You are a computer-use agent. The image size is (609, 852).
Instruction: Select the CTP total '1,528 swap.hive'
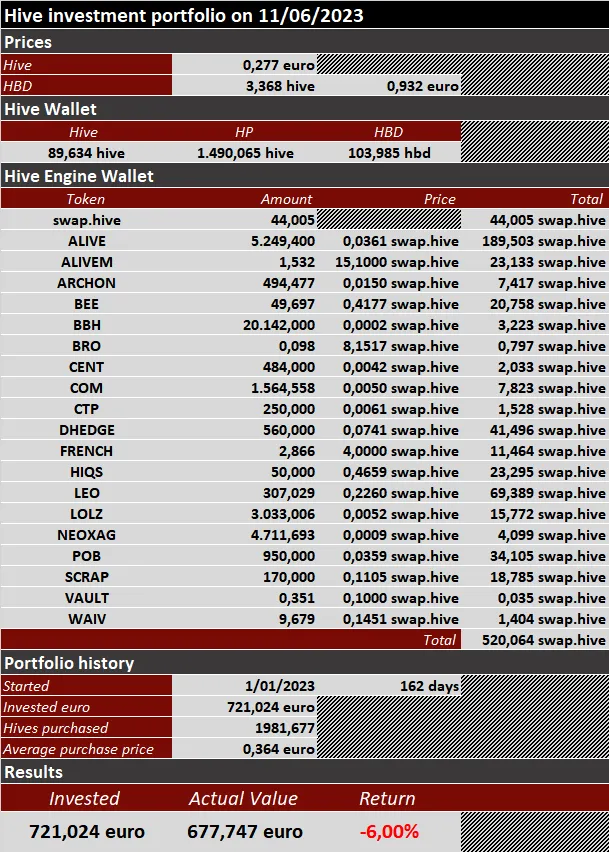point(551,409)
